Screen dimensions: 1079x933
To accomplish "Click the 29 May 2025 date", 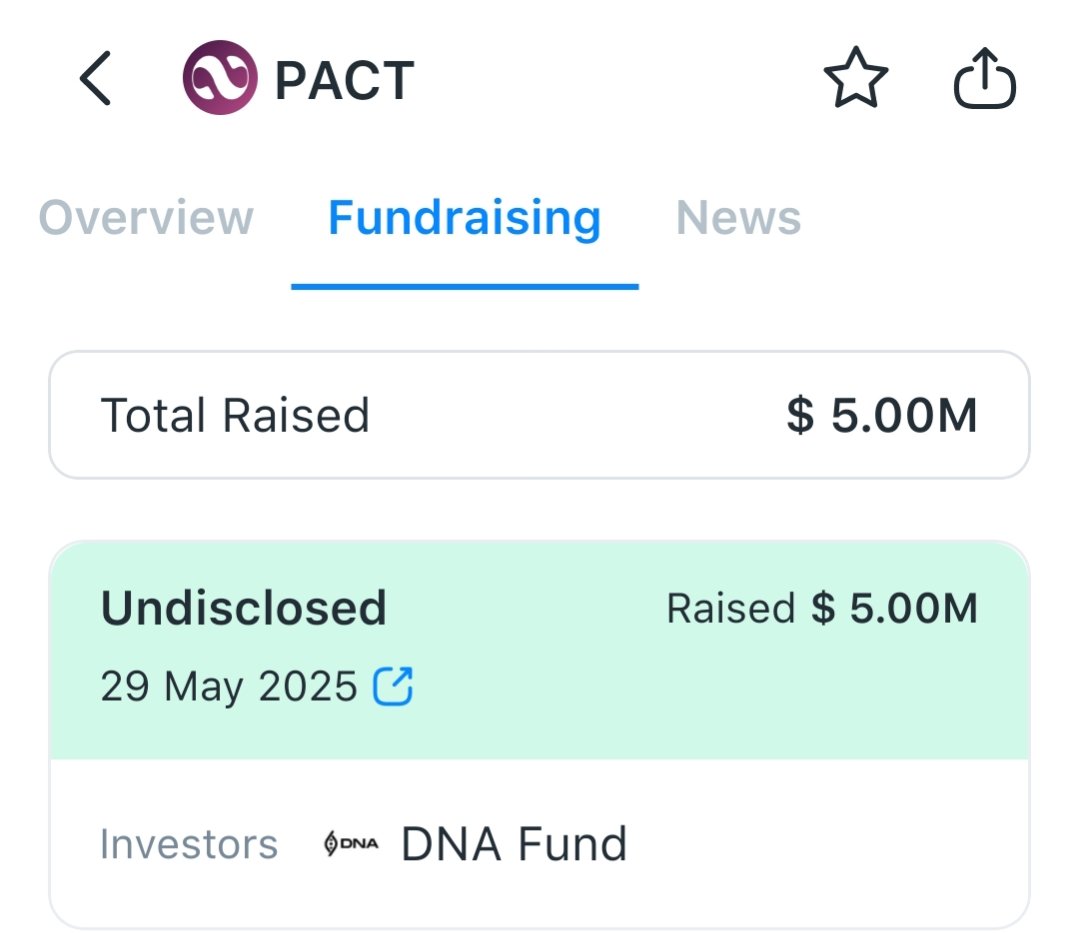I will coord(228,687).
